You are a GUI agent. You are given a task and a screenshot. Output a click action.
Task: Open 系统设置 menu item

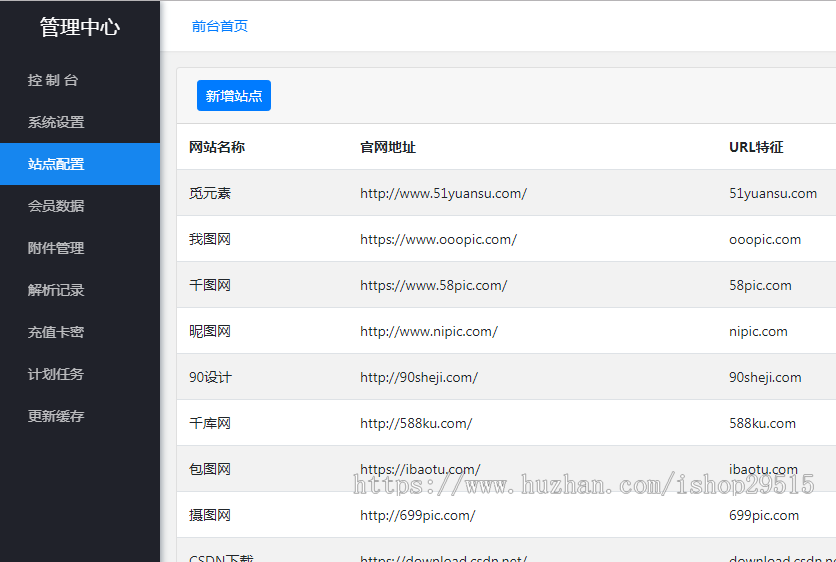[79, 122]
